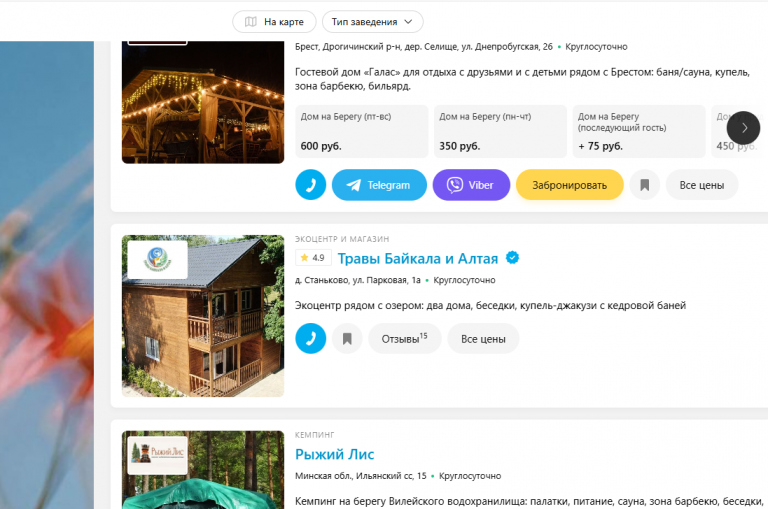Click the КЕМПИНГ category label
The height and width of the screenshot is (509, 768).
[314, 435]
